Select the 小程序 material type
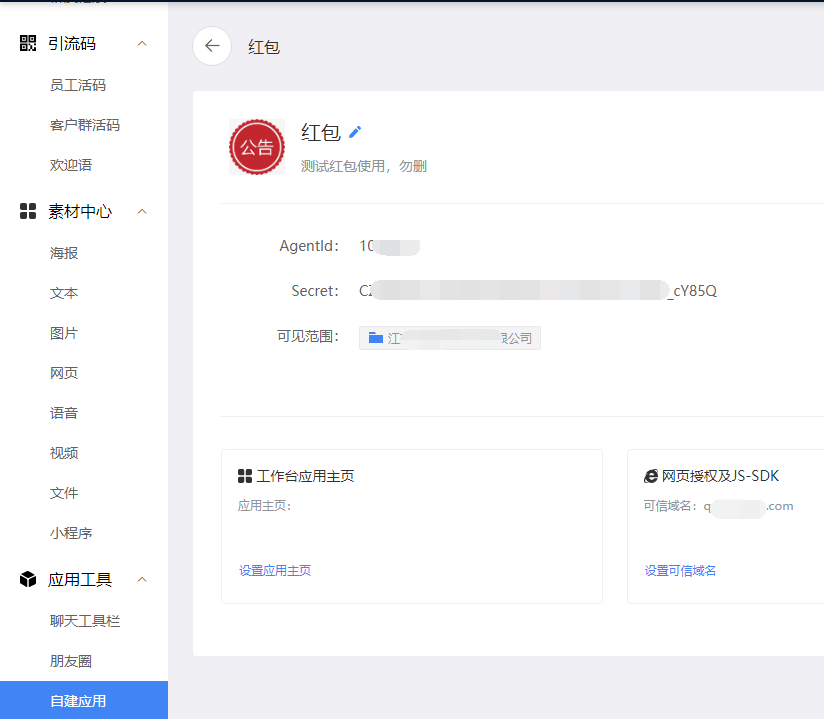This screenshot has height=719, width=824. click(x=71, y=533)
